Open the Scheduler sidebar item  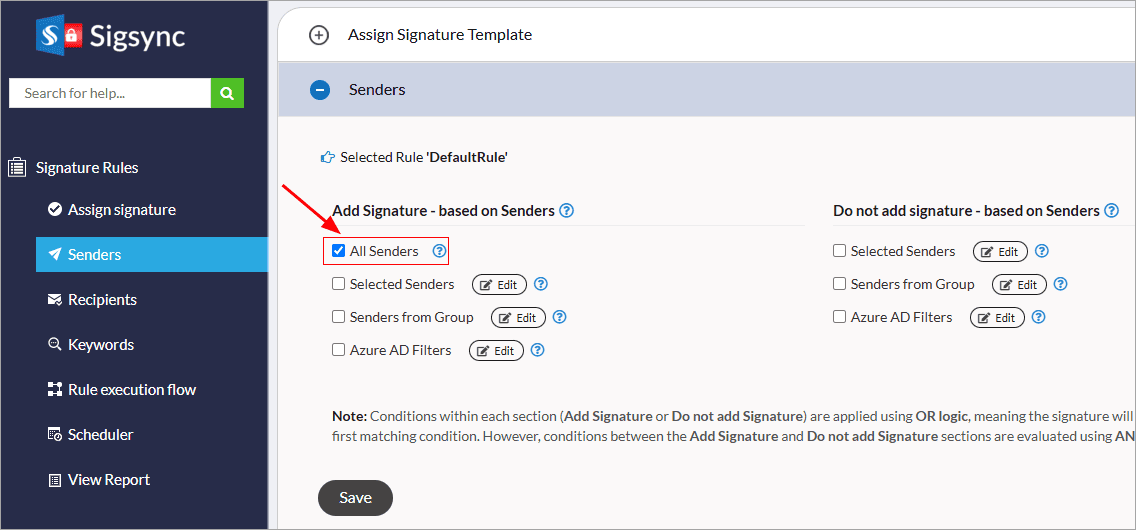[x=100, y=435]
